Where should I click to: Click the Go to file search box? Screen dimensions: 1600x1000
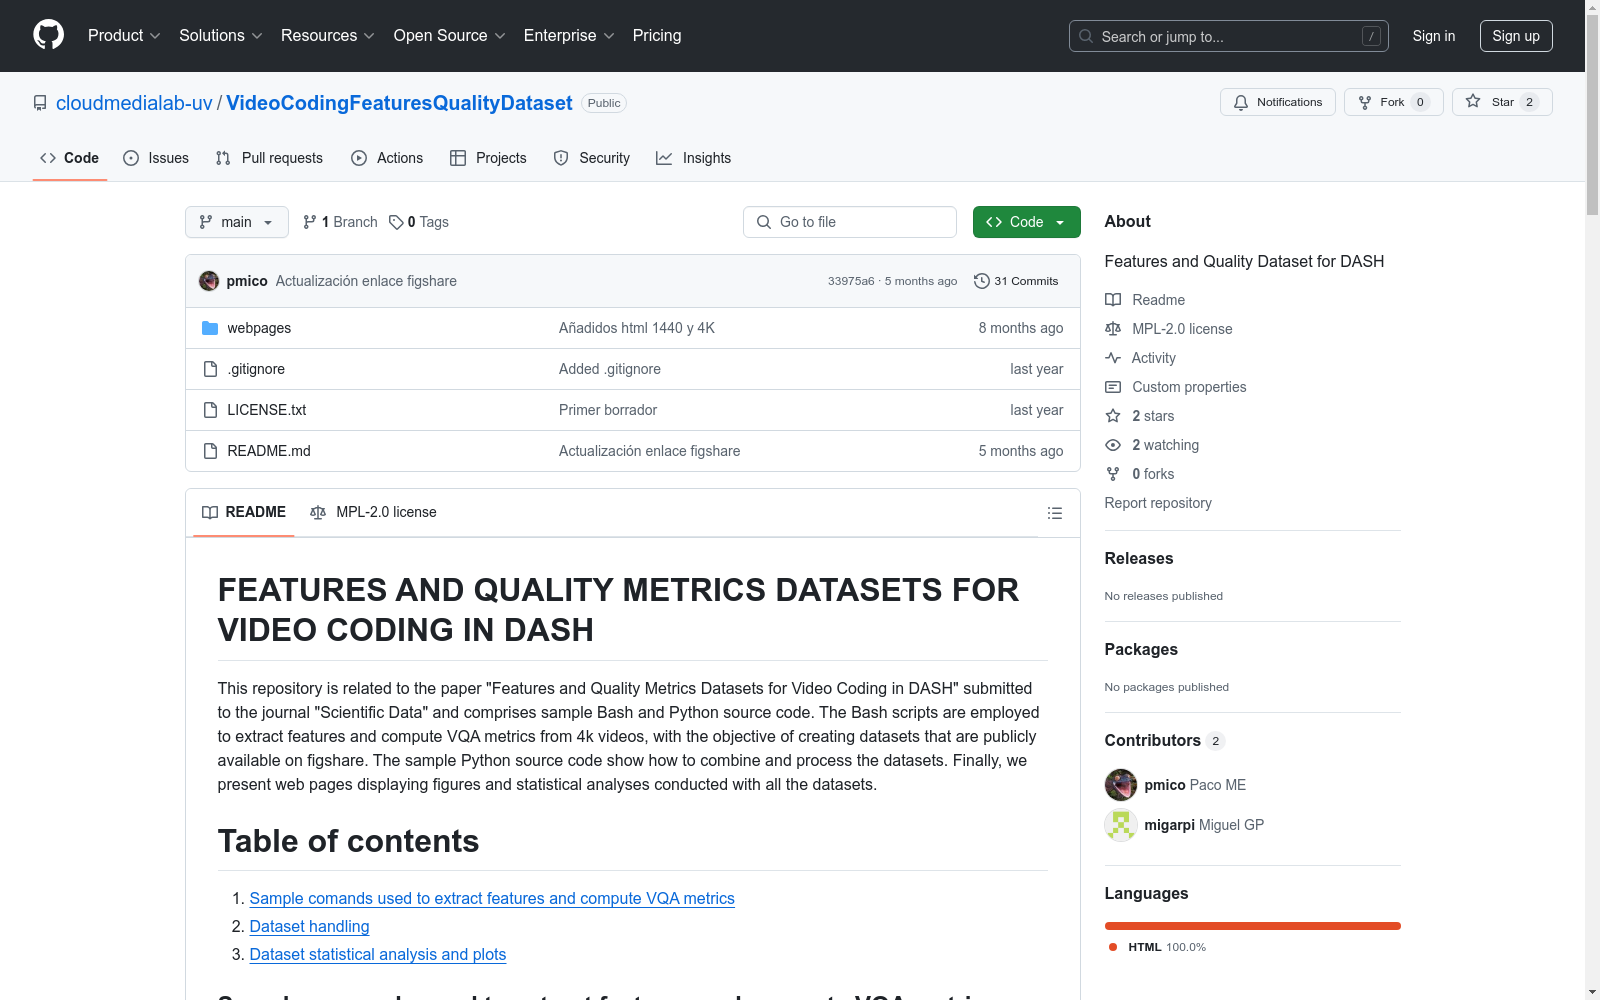850,222
